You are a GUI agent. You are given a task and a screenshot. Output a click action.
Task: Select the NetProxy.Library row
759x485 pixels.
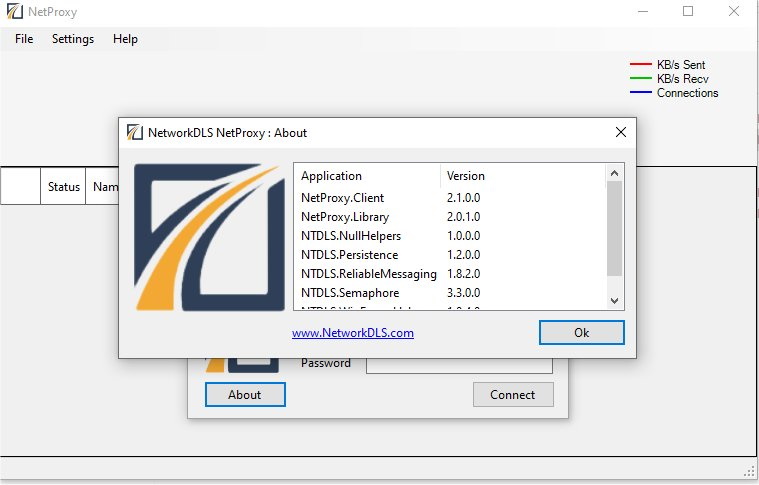(x=450, y=217)
